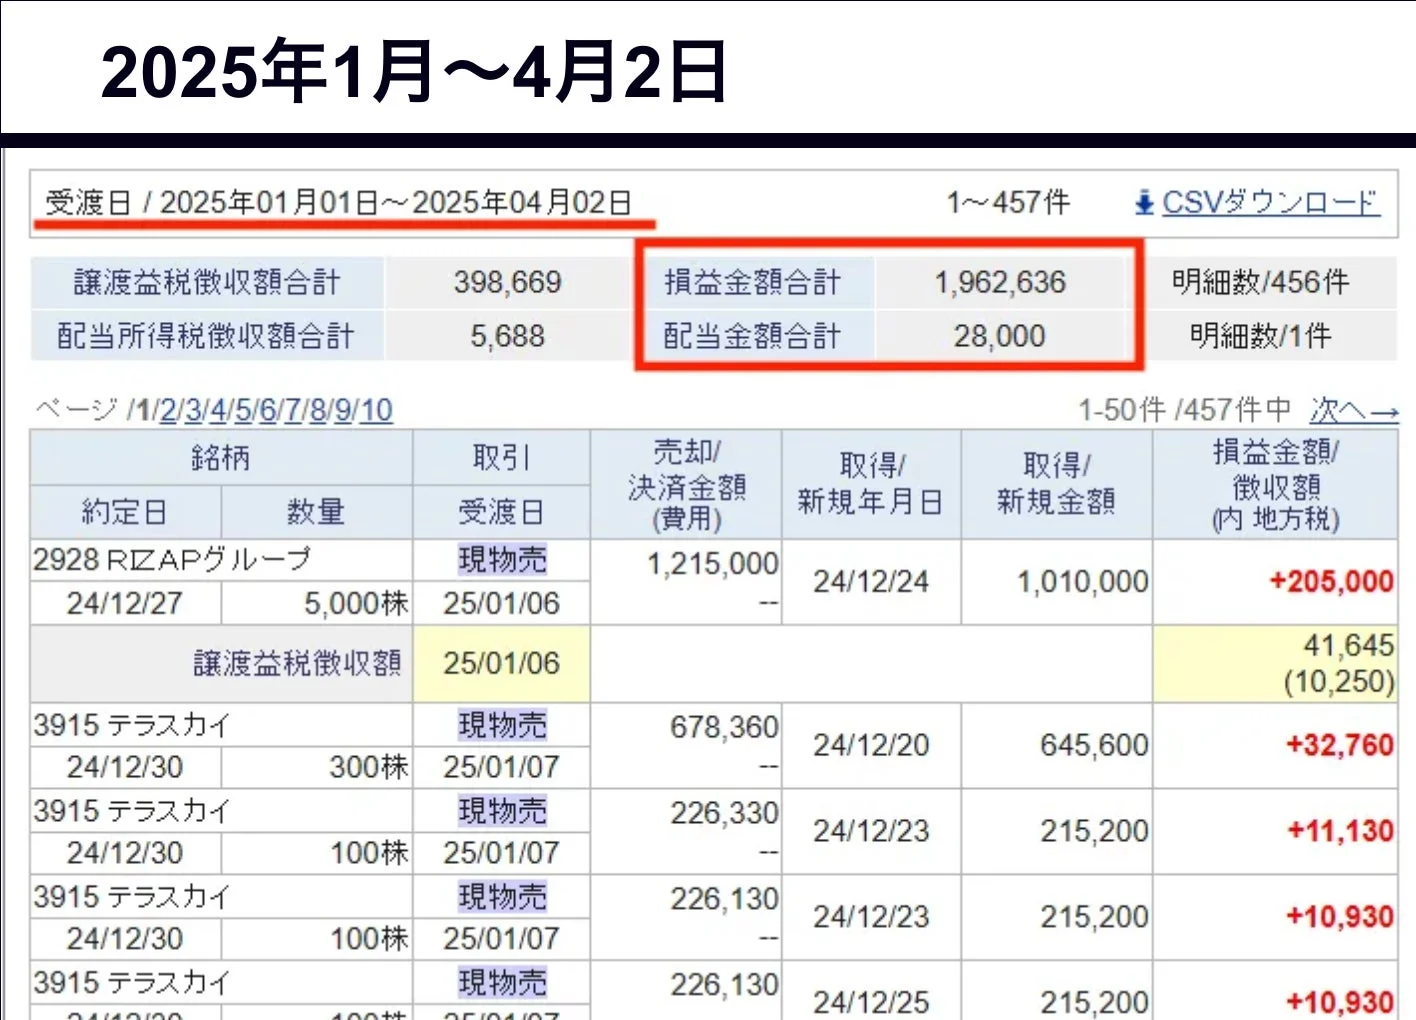
Task: Select page 5 in the pagination
Action: [x=242, y=410]
